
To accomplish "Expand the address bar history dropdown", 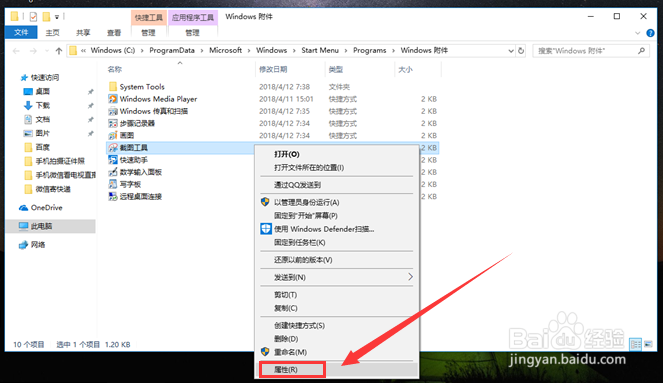I will (x=510, y=51).
